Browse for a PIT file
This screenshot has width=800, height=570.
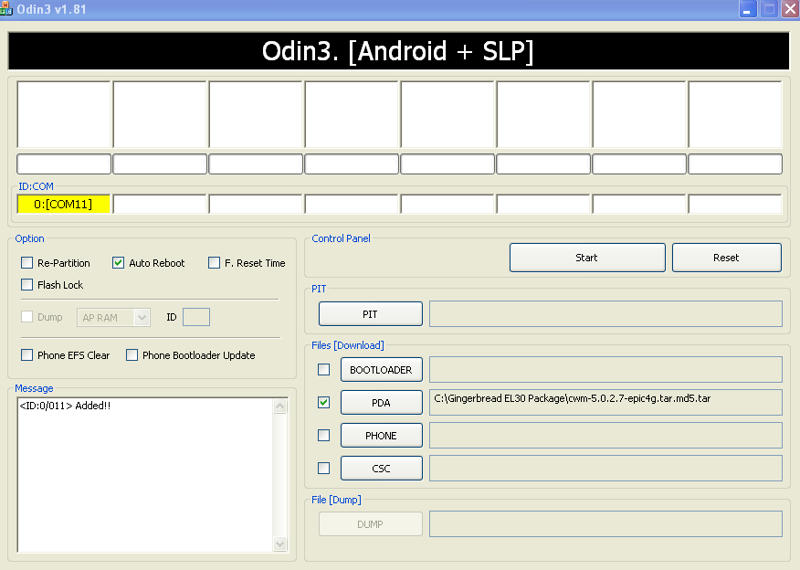(370, 314)
